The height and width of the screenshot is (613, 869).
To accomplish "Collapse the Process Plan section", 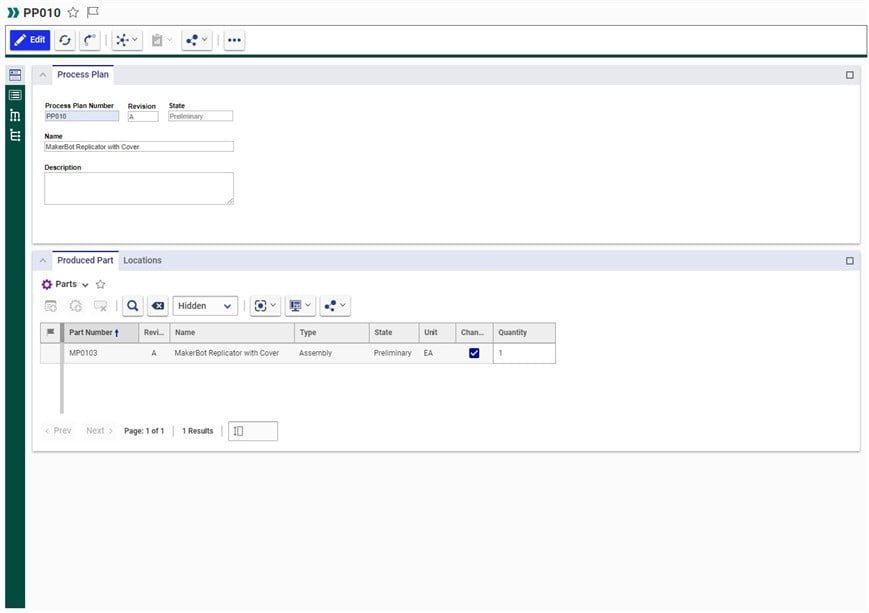I will click(x=43, y=75).
